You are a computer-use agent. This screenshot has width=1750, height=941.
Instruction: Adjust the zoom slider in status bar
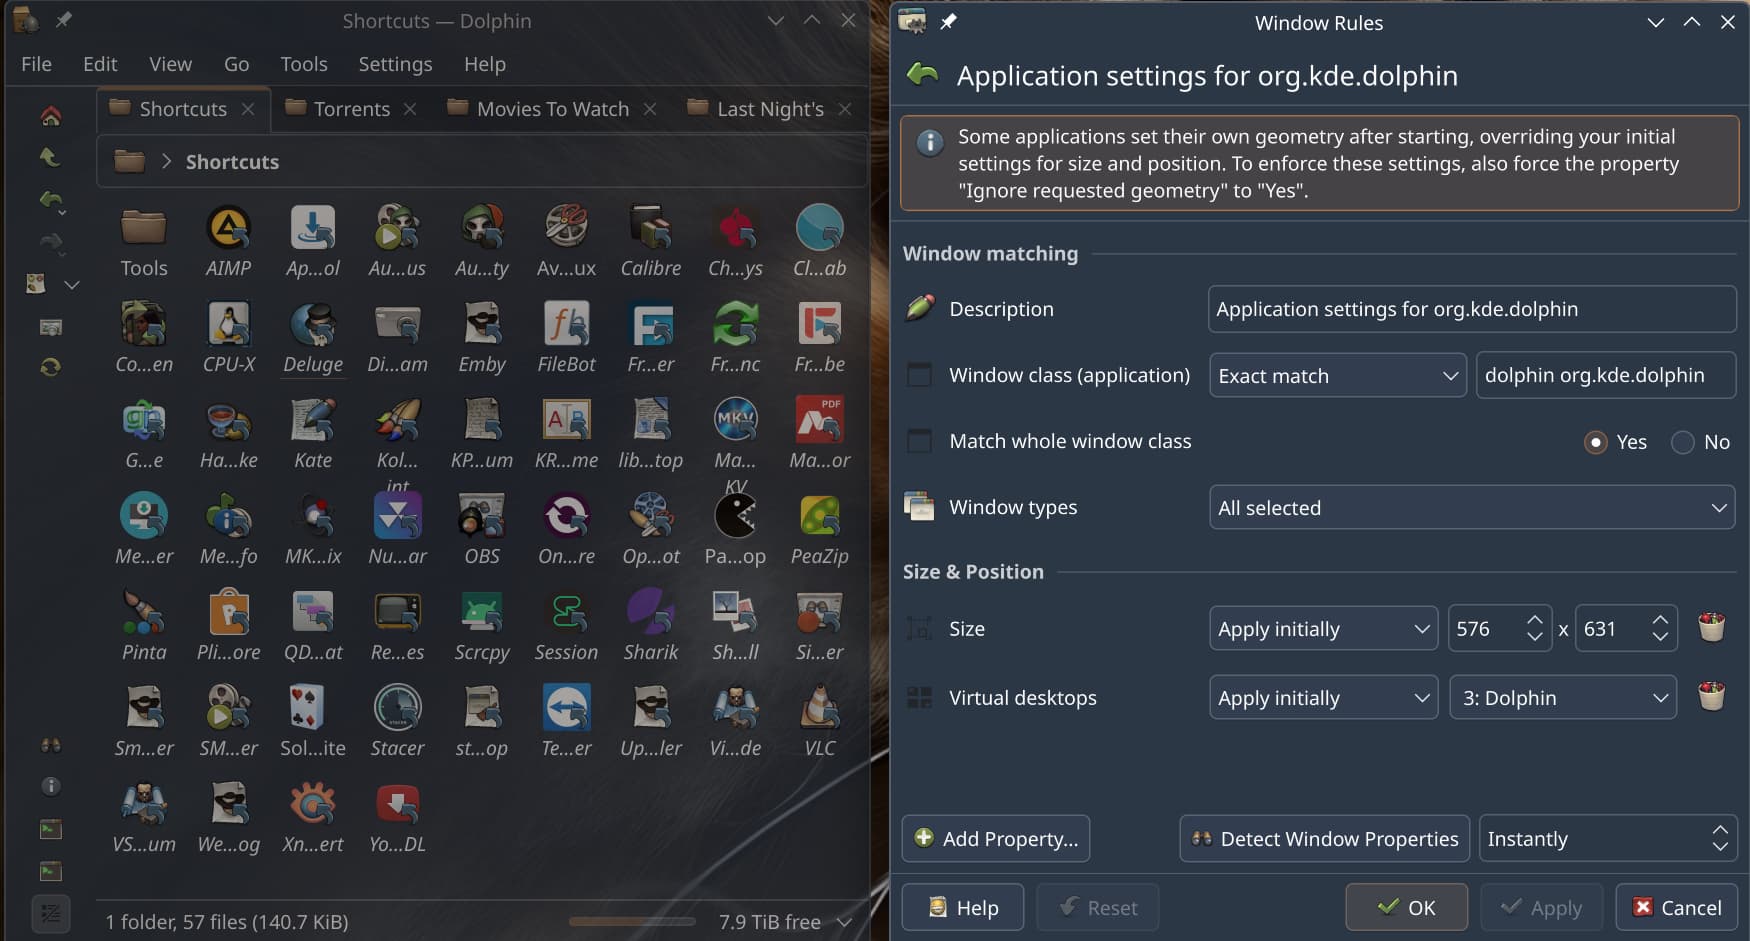point(631,921)
